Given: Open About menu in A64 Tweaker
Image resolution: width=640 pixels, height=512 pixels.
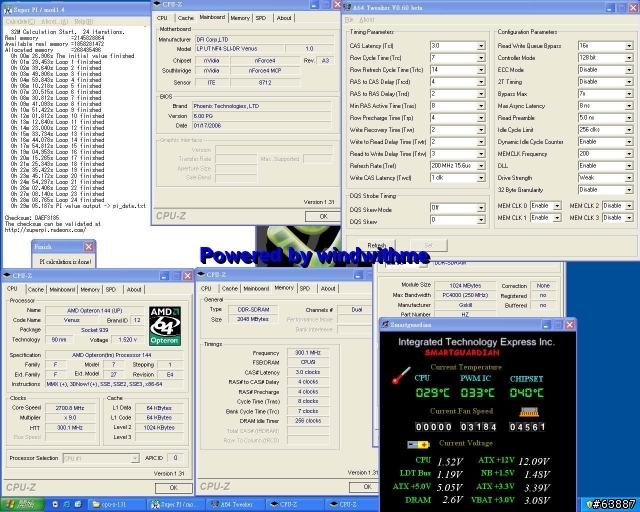Looking at the screenshot, I should 367,19.
